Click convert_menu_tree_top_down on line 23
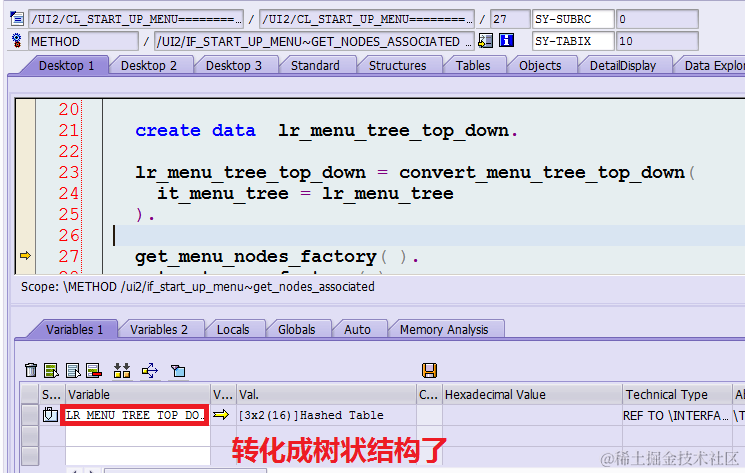Image resolution: width=745 pixels, height=473 pixels. click(x=542, y=172)
